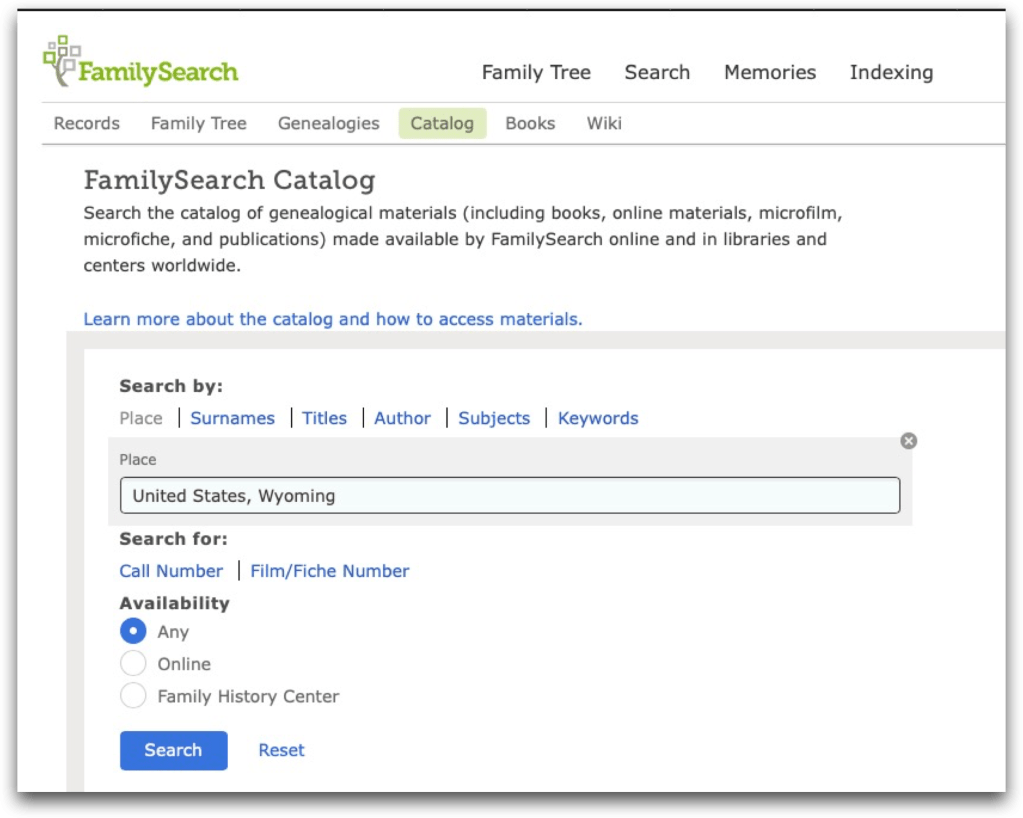The height and width of the screenshot is (818, 1023).
Task: Open the Wiki tab
Action: 604,123
